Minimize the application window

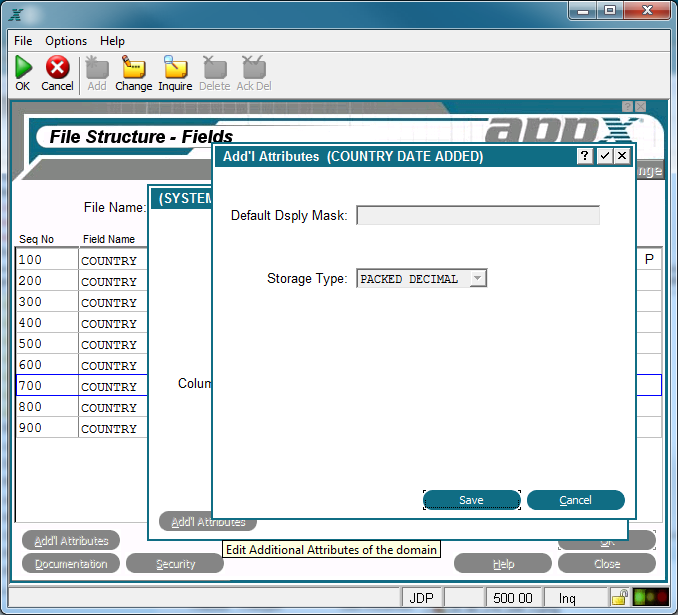pos(583,10)
